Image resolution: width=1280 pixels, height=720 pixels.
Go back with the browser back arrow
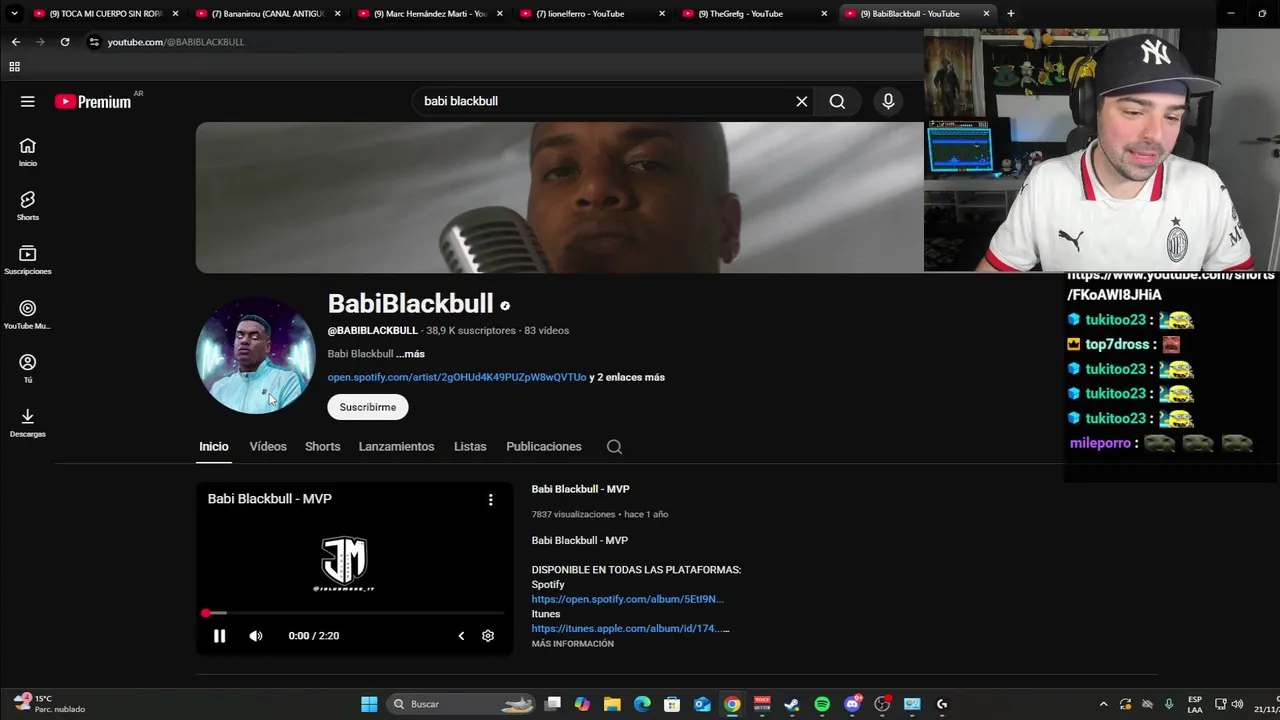15,42
